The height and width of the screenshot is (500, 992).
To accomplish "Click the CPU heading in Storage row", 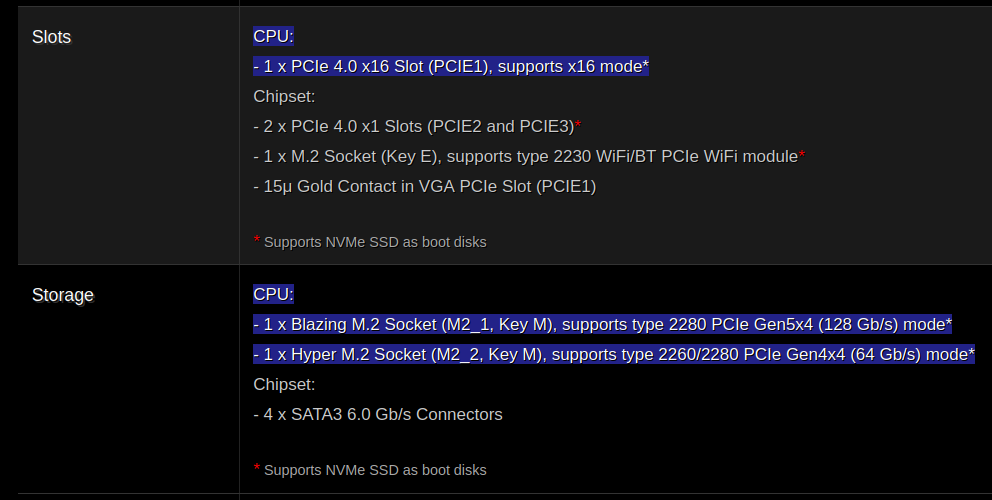I will pyautogui.click(x=273, y=295).
